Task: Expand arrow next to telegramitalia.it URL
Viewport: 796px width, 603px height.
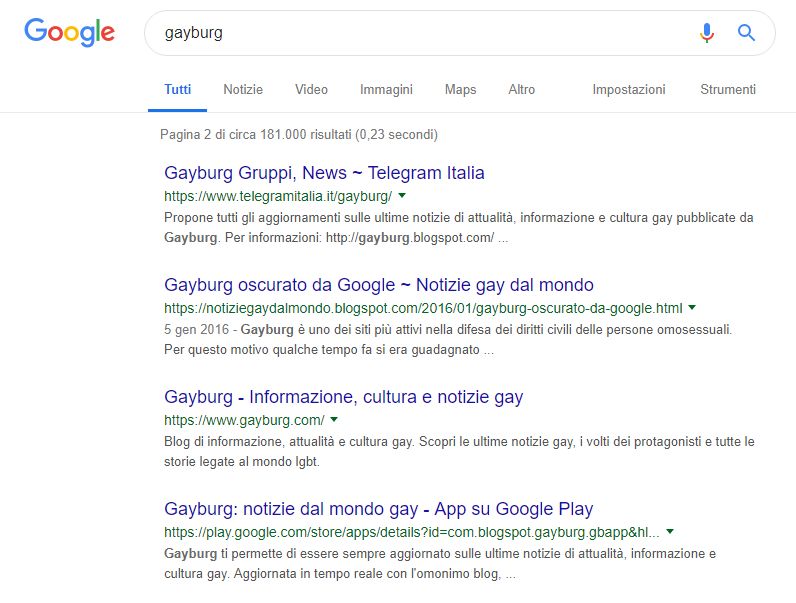Action: [x=402, y=195]
